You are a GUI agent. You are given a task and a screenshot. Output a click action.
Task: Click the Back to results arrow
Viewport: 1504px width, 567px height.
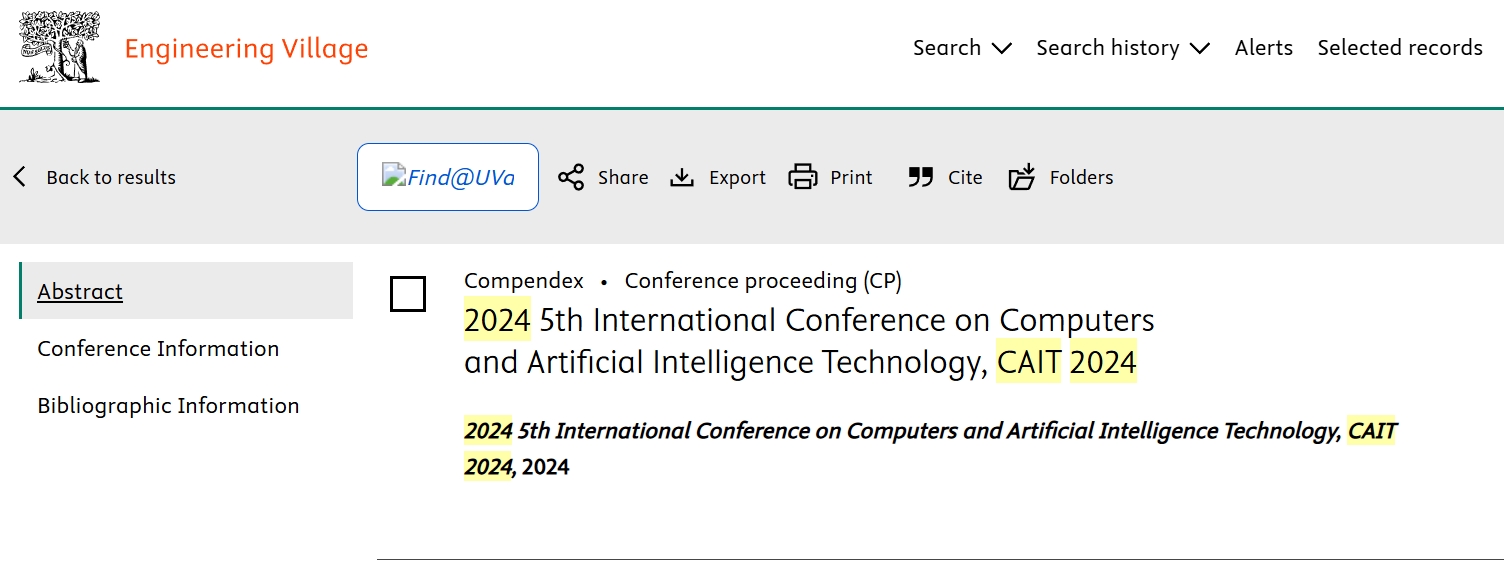click(x=19, y=177)
